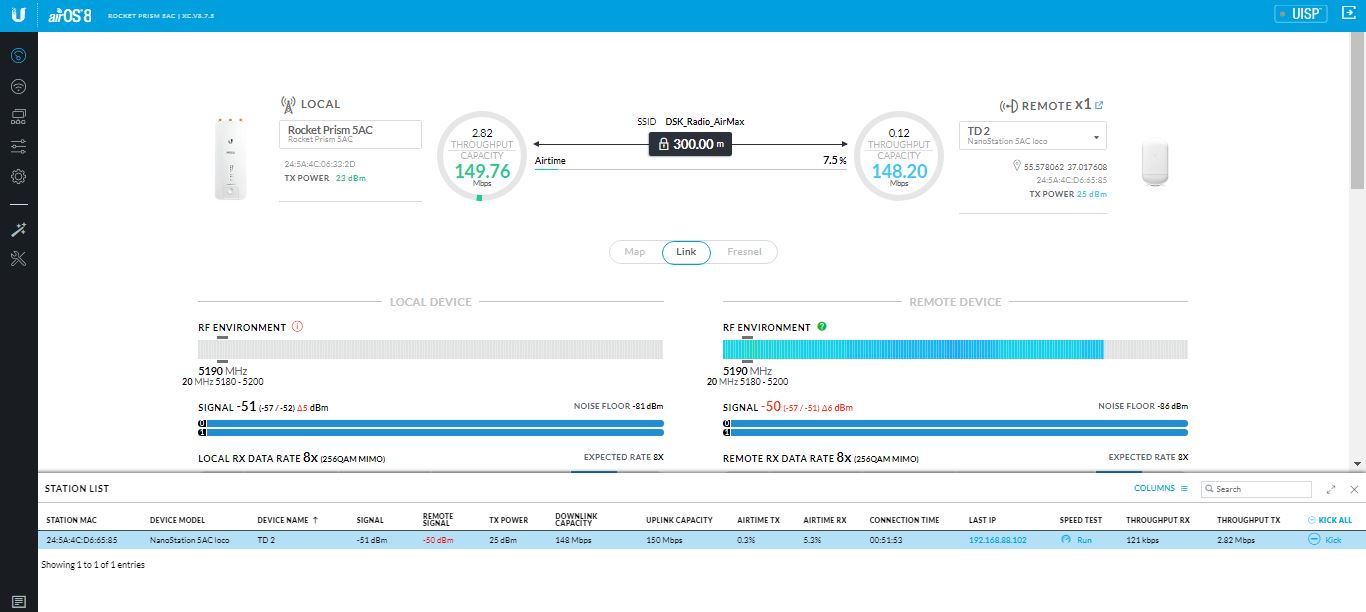Click the 148 Mbps downlink capacity cell
1366x612 pixels.
tap(573, 540)
